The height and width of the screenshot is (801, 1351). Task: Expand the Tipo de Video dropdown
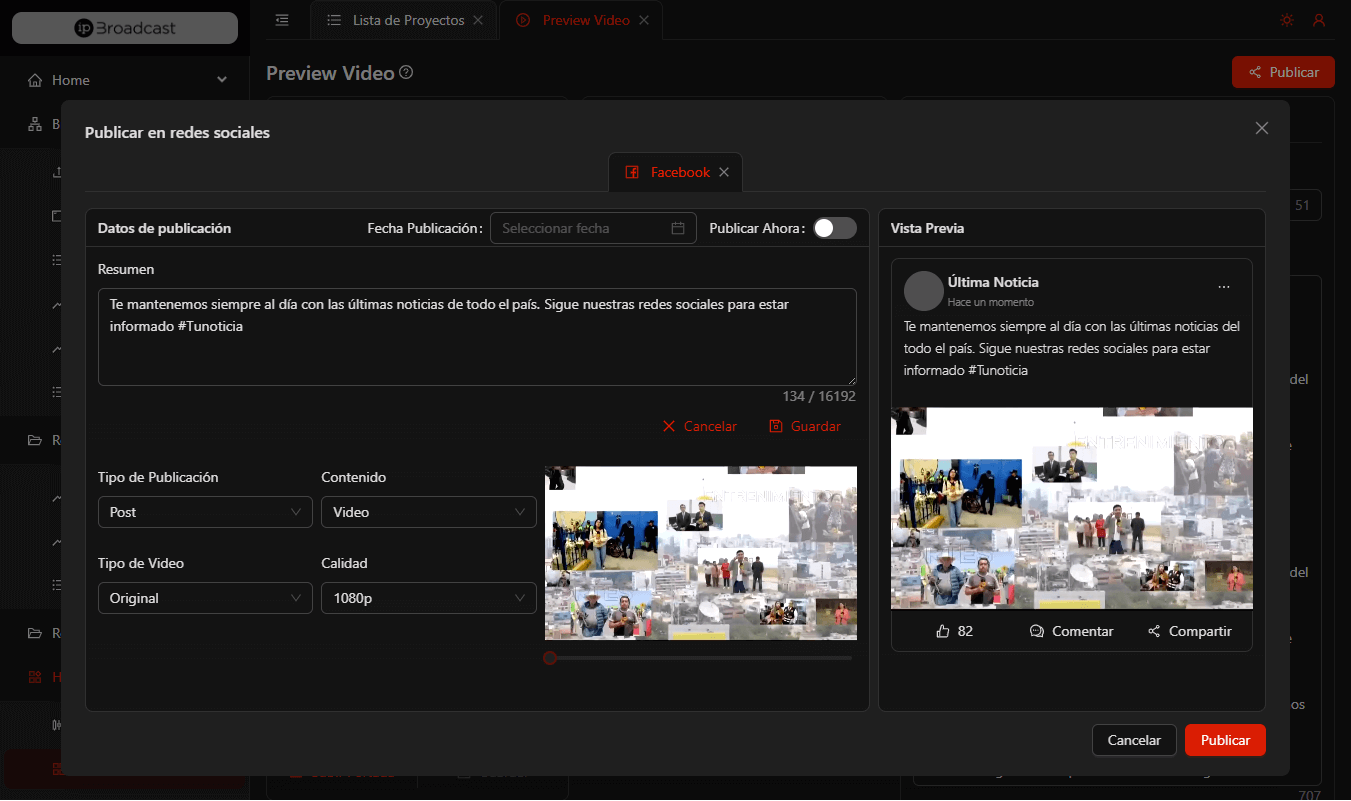204,598
